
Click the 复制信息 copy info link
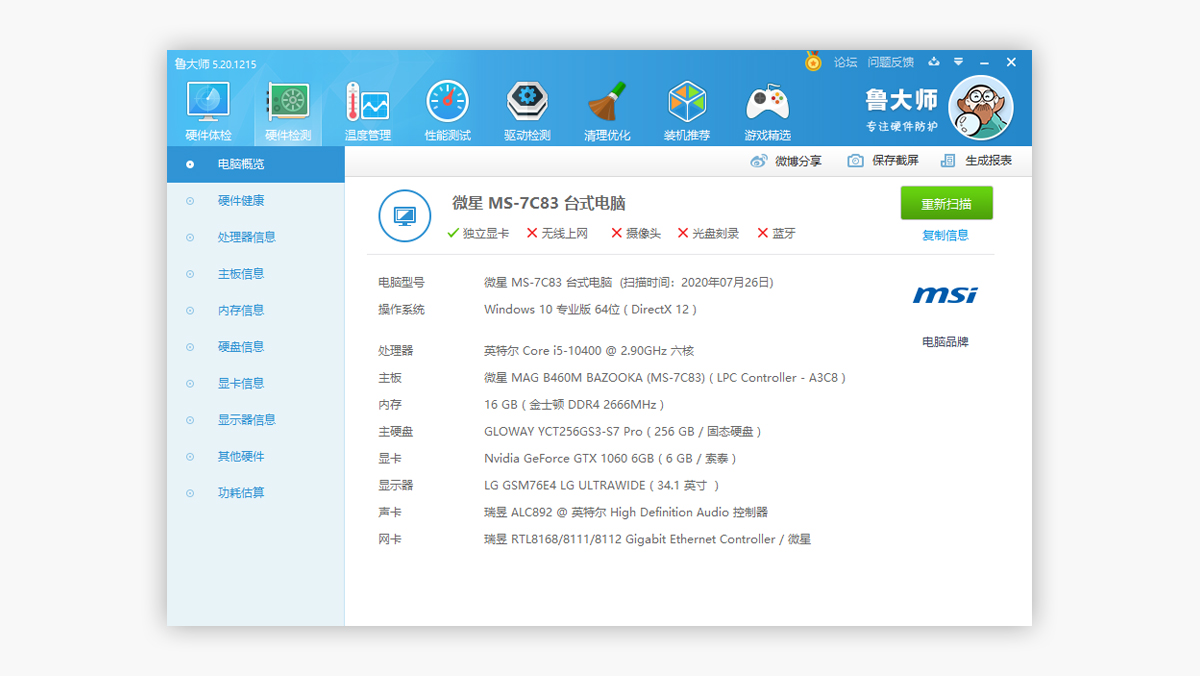[945, 236]
